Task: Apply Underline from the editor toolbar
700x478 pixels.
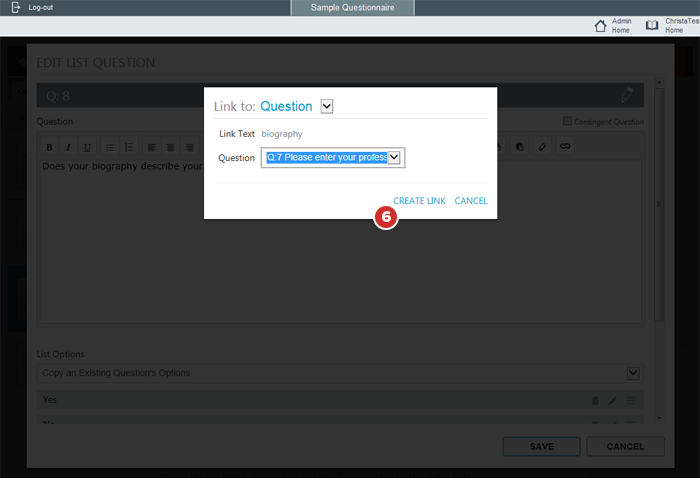Action: 87,147
